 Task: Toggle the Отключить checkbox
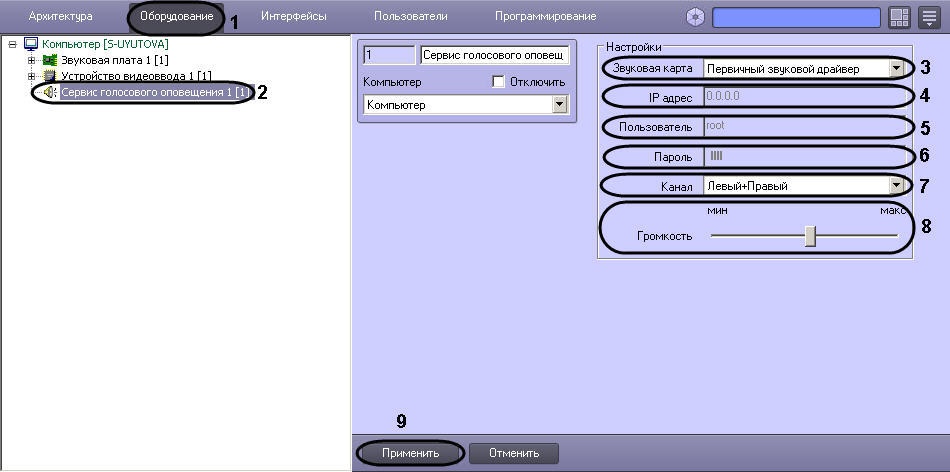tap(499, 81)
